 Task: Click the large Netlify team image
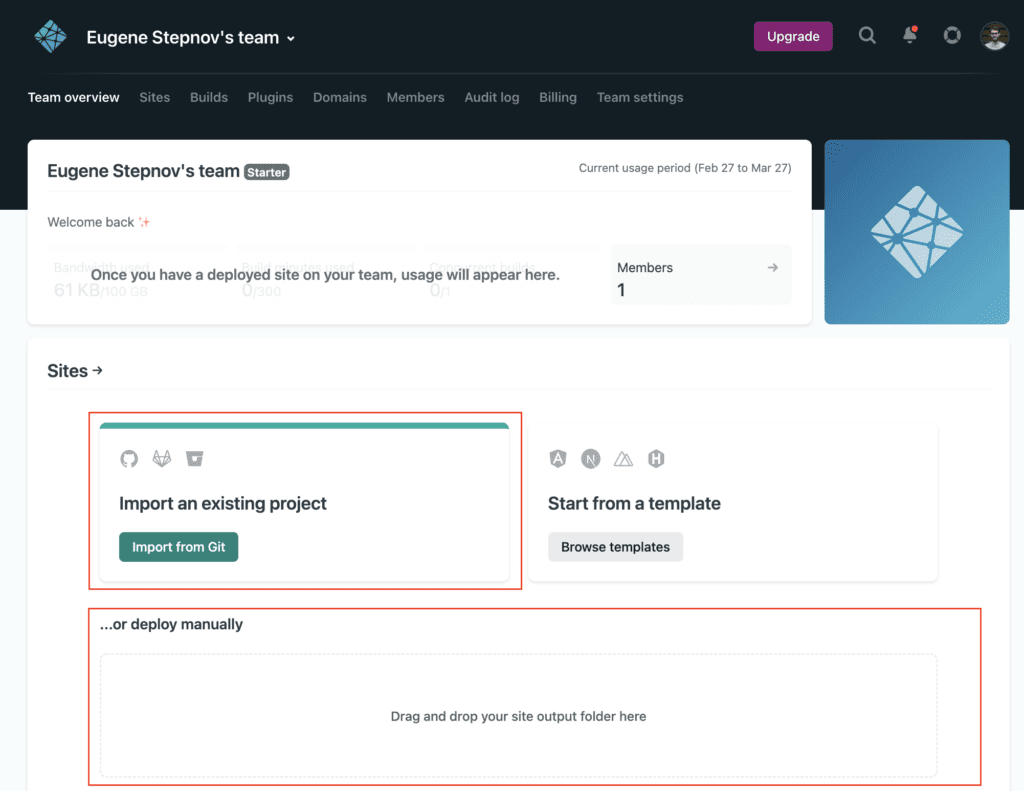click(917, 232)
